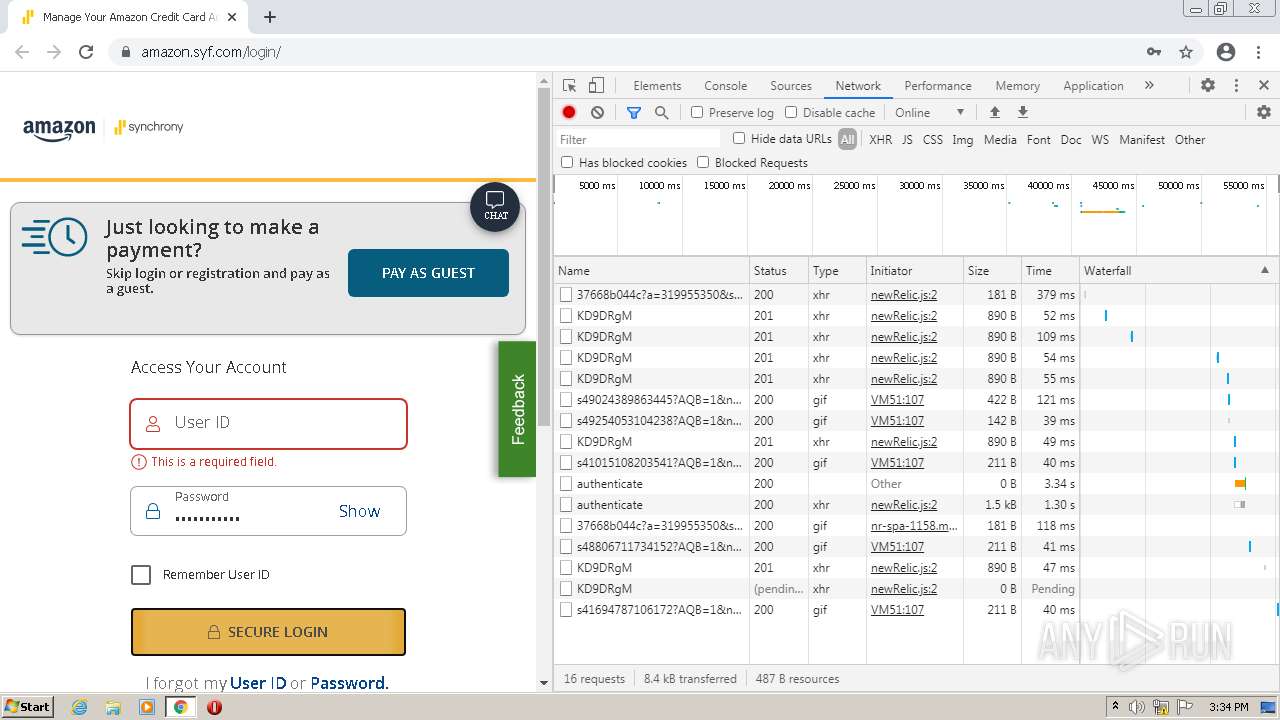This screenshot has height=720, width=1280.
Task: Filter requests by JS type
Action: [x=907, y=140]
